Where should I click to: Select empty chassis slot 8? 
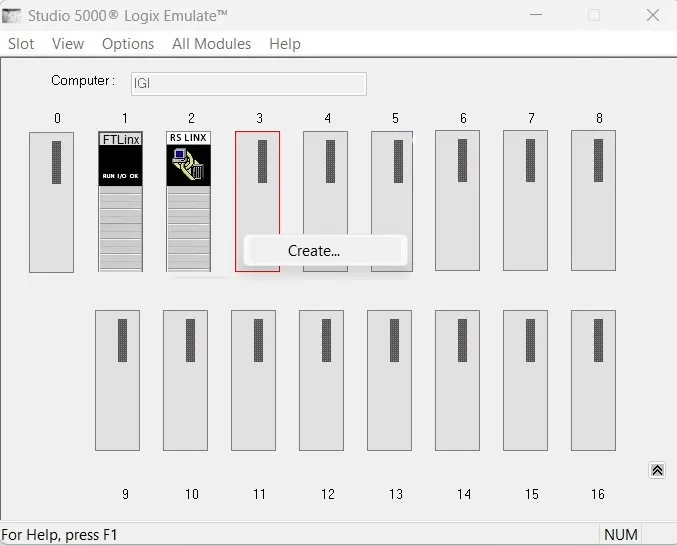coord(594,201)
